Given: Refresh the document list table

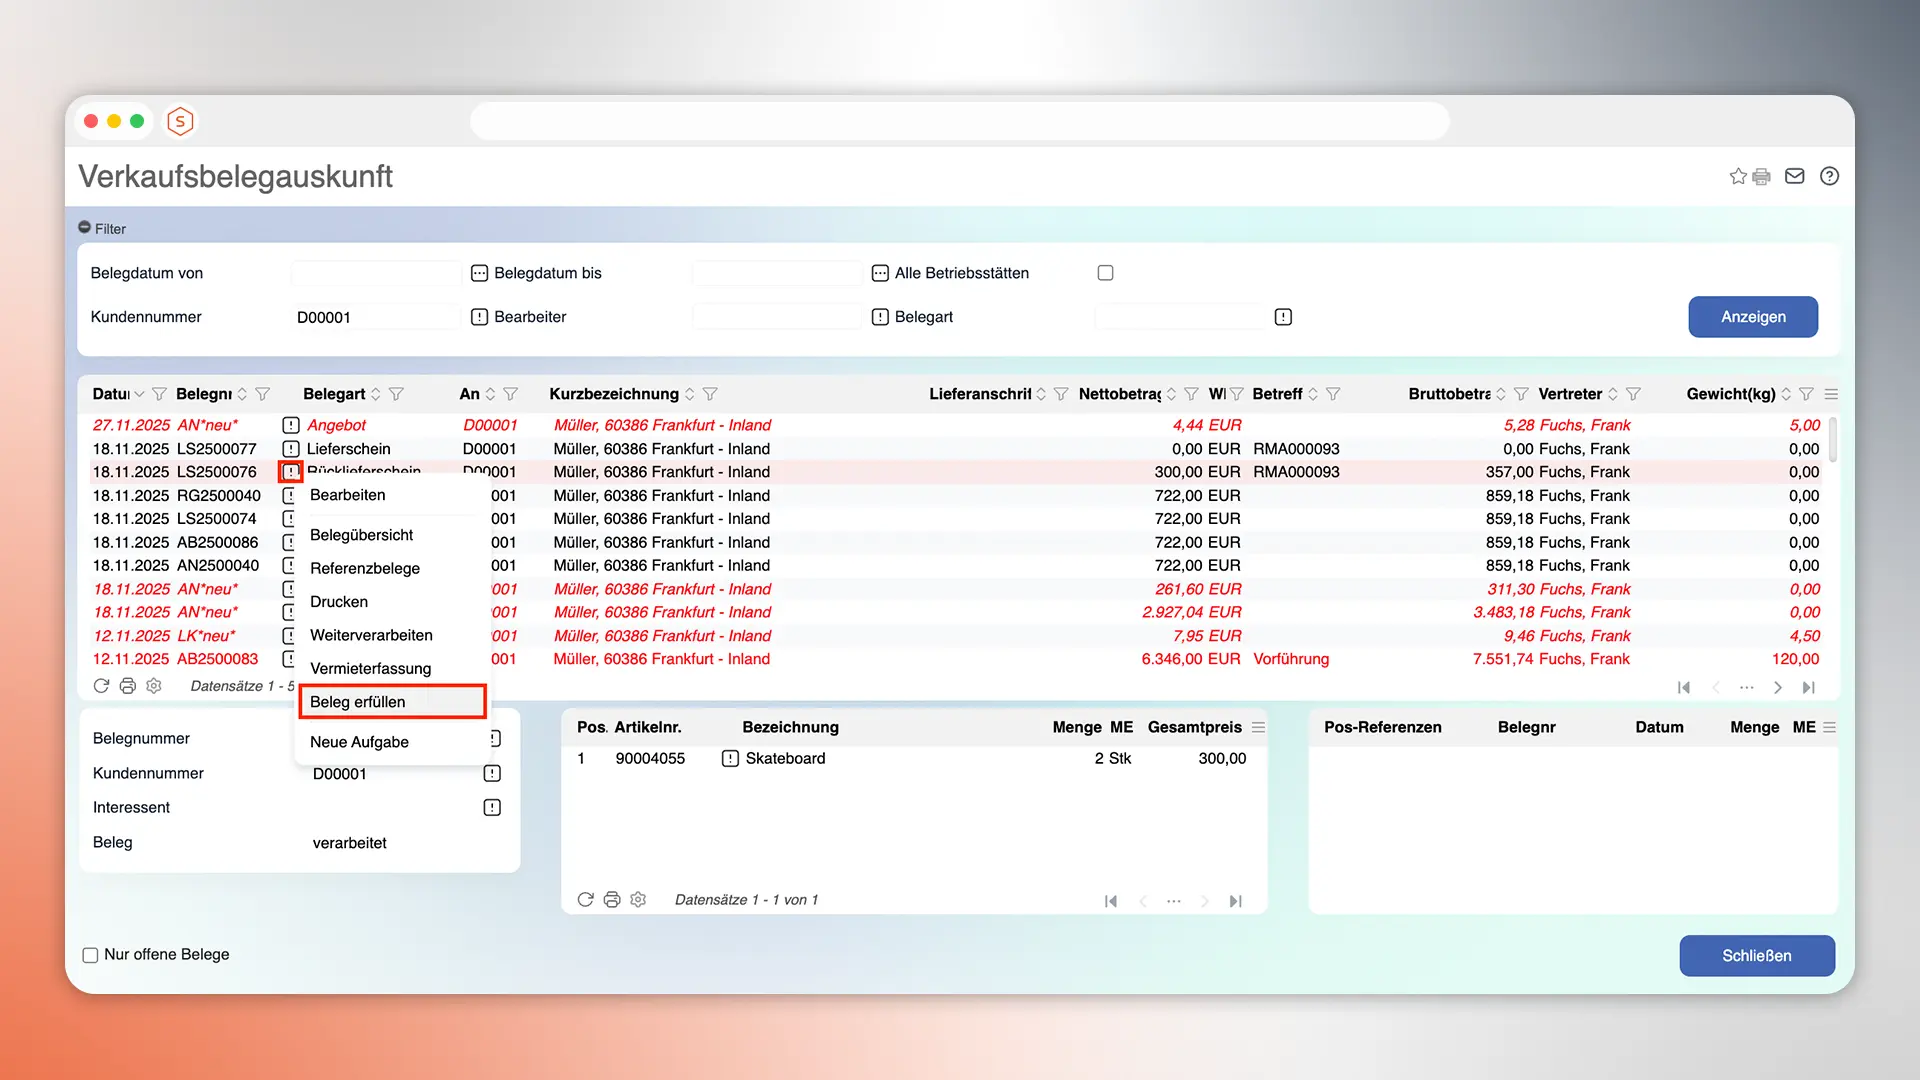Looking at the screenshot, I should click(101, 686).
